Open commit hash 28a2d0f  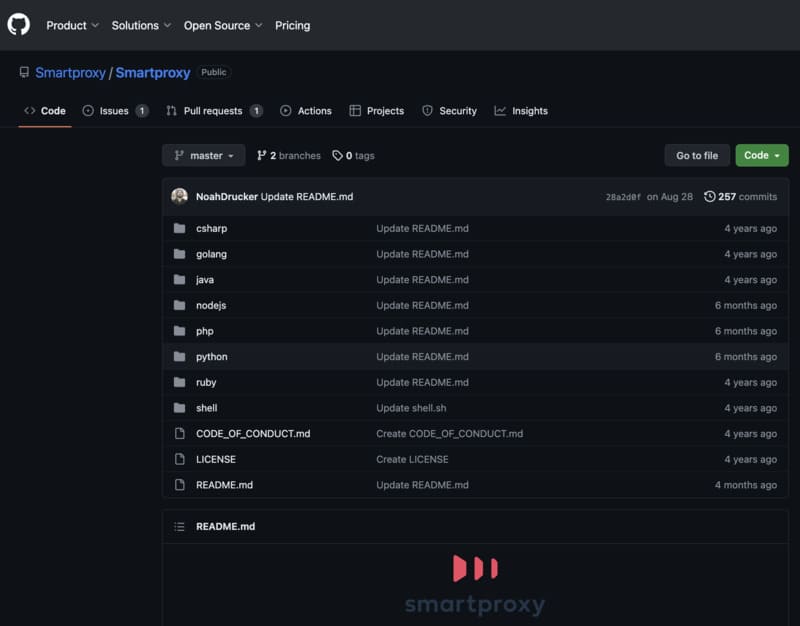623,197
